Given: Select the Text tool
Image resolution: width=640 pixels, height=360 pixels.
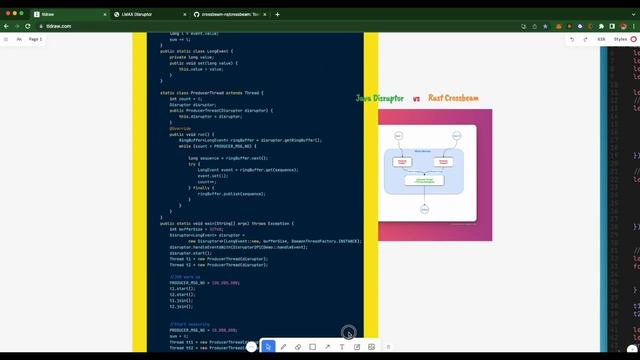Looking at the screenshot, I should point(342,347).
